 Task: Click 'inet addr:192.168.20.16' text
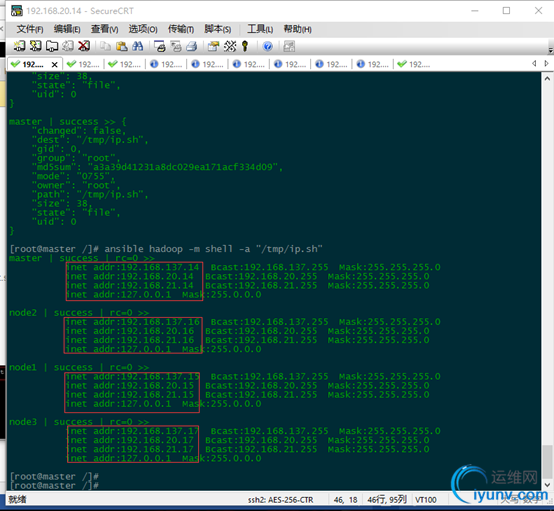(130, 331)
